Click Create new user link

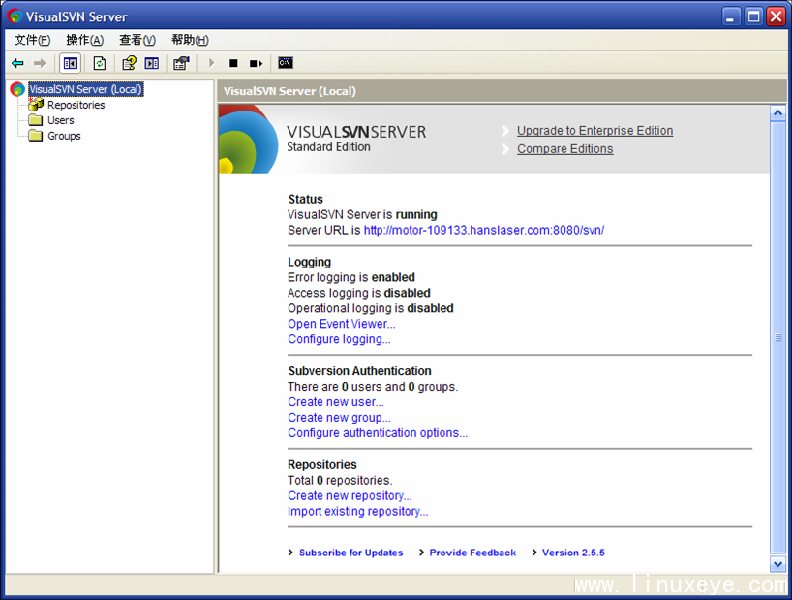335,402
